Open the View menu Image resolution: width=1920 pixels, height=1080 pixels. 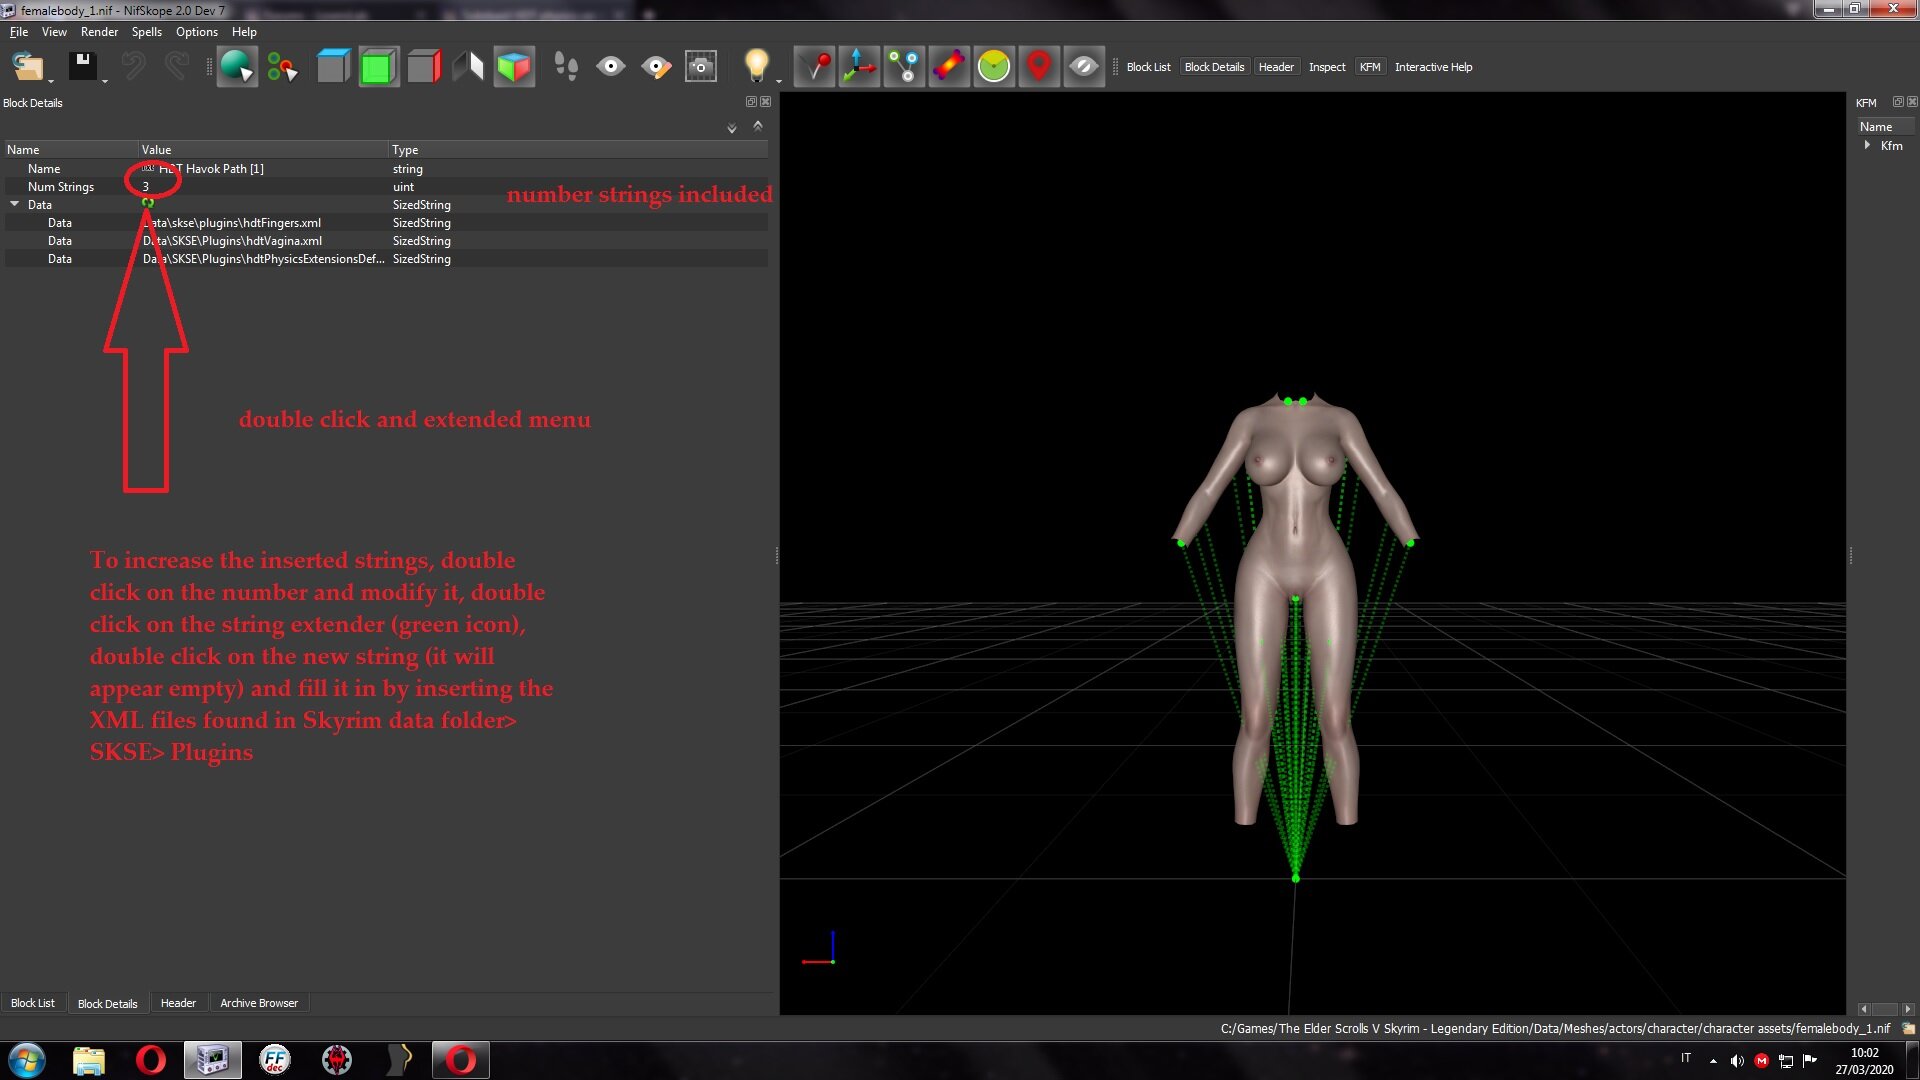tap(55, 32)
